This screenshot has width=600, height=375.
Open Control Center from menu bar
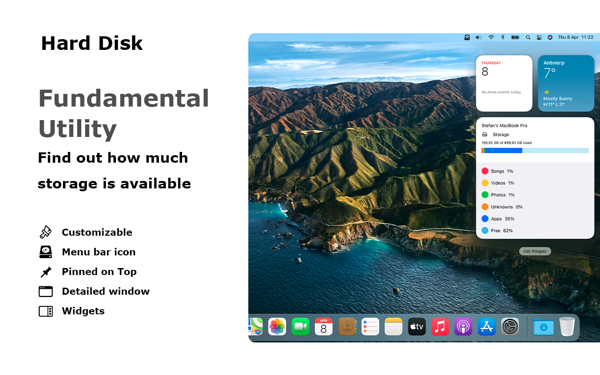point(539,37)
